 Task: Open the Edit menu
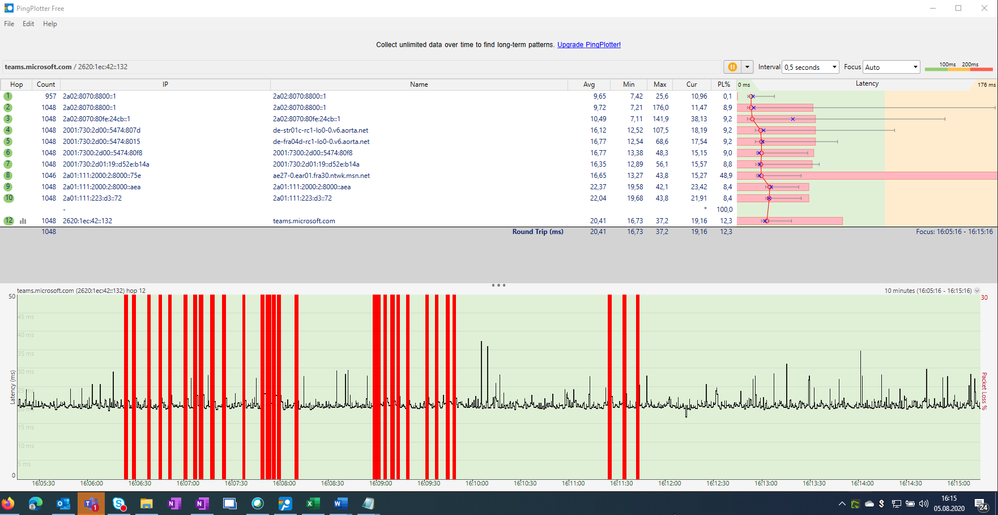(28, 23)
